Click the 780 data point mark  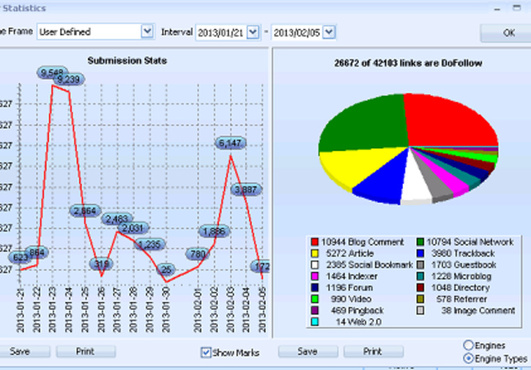[198, 254]
